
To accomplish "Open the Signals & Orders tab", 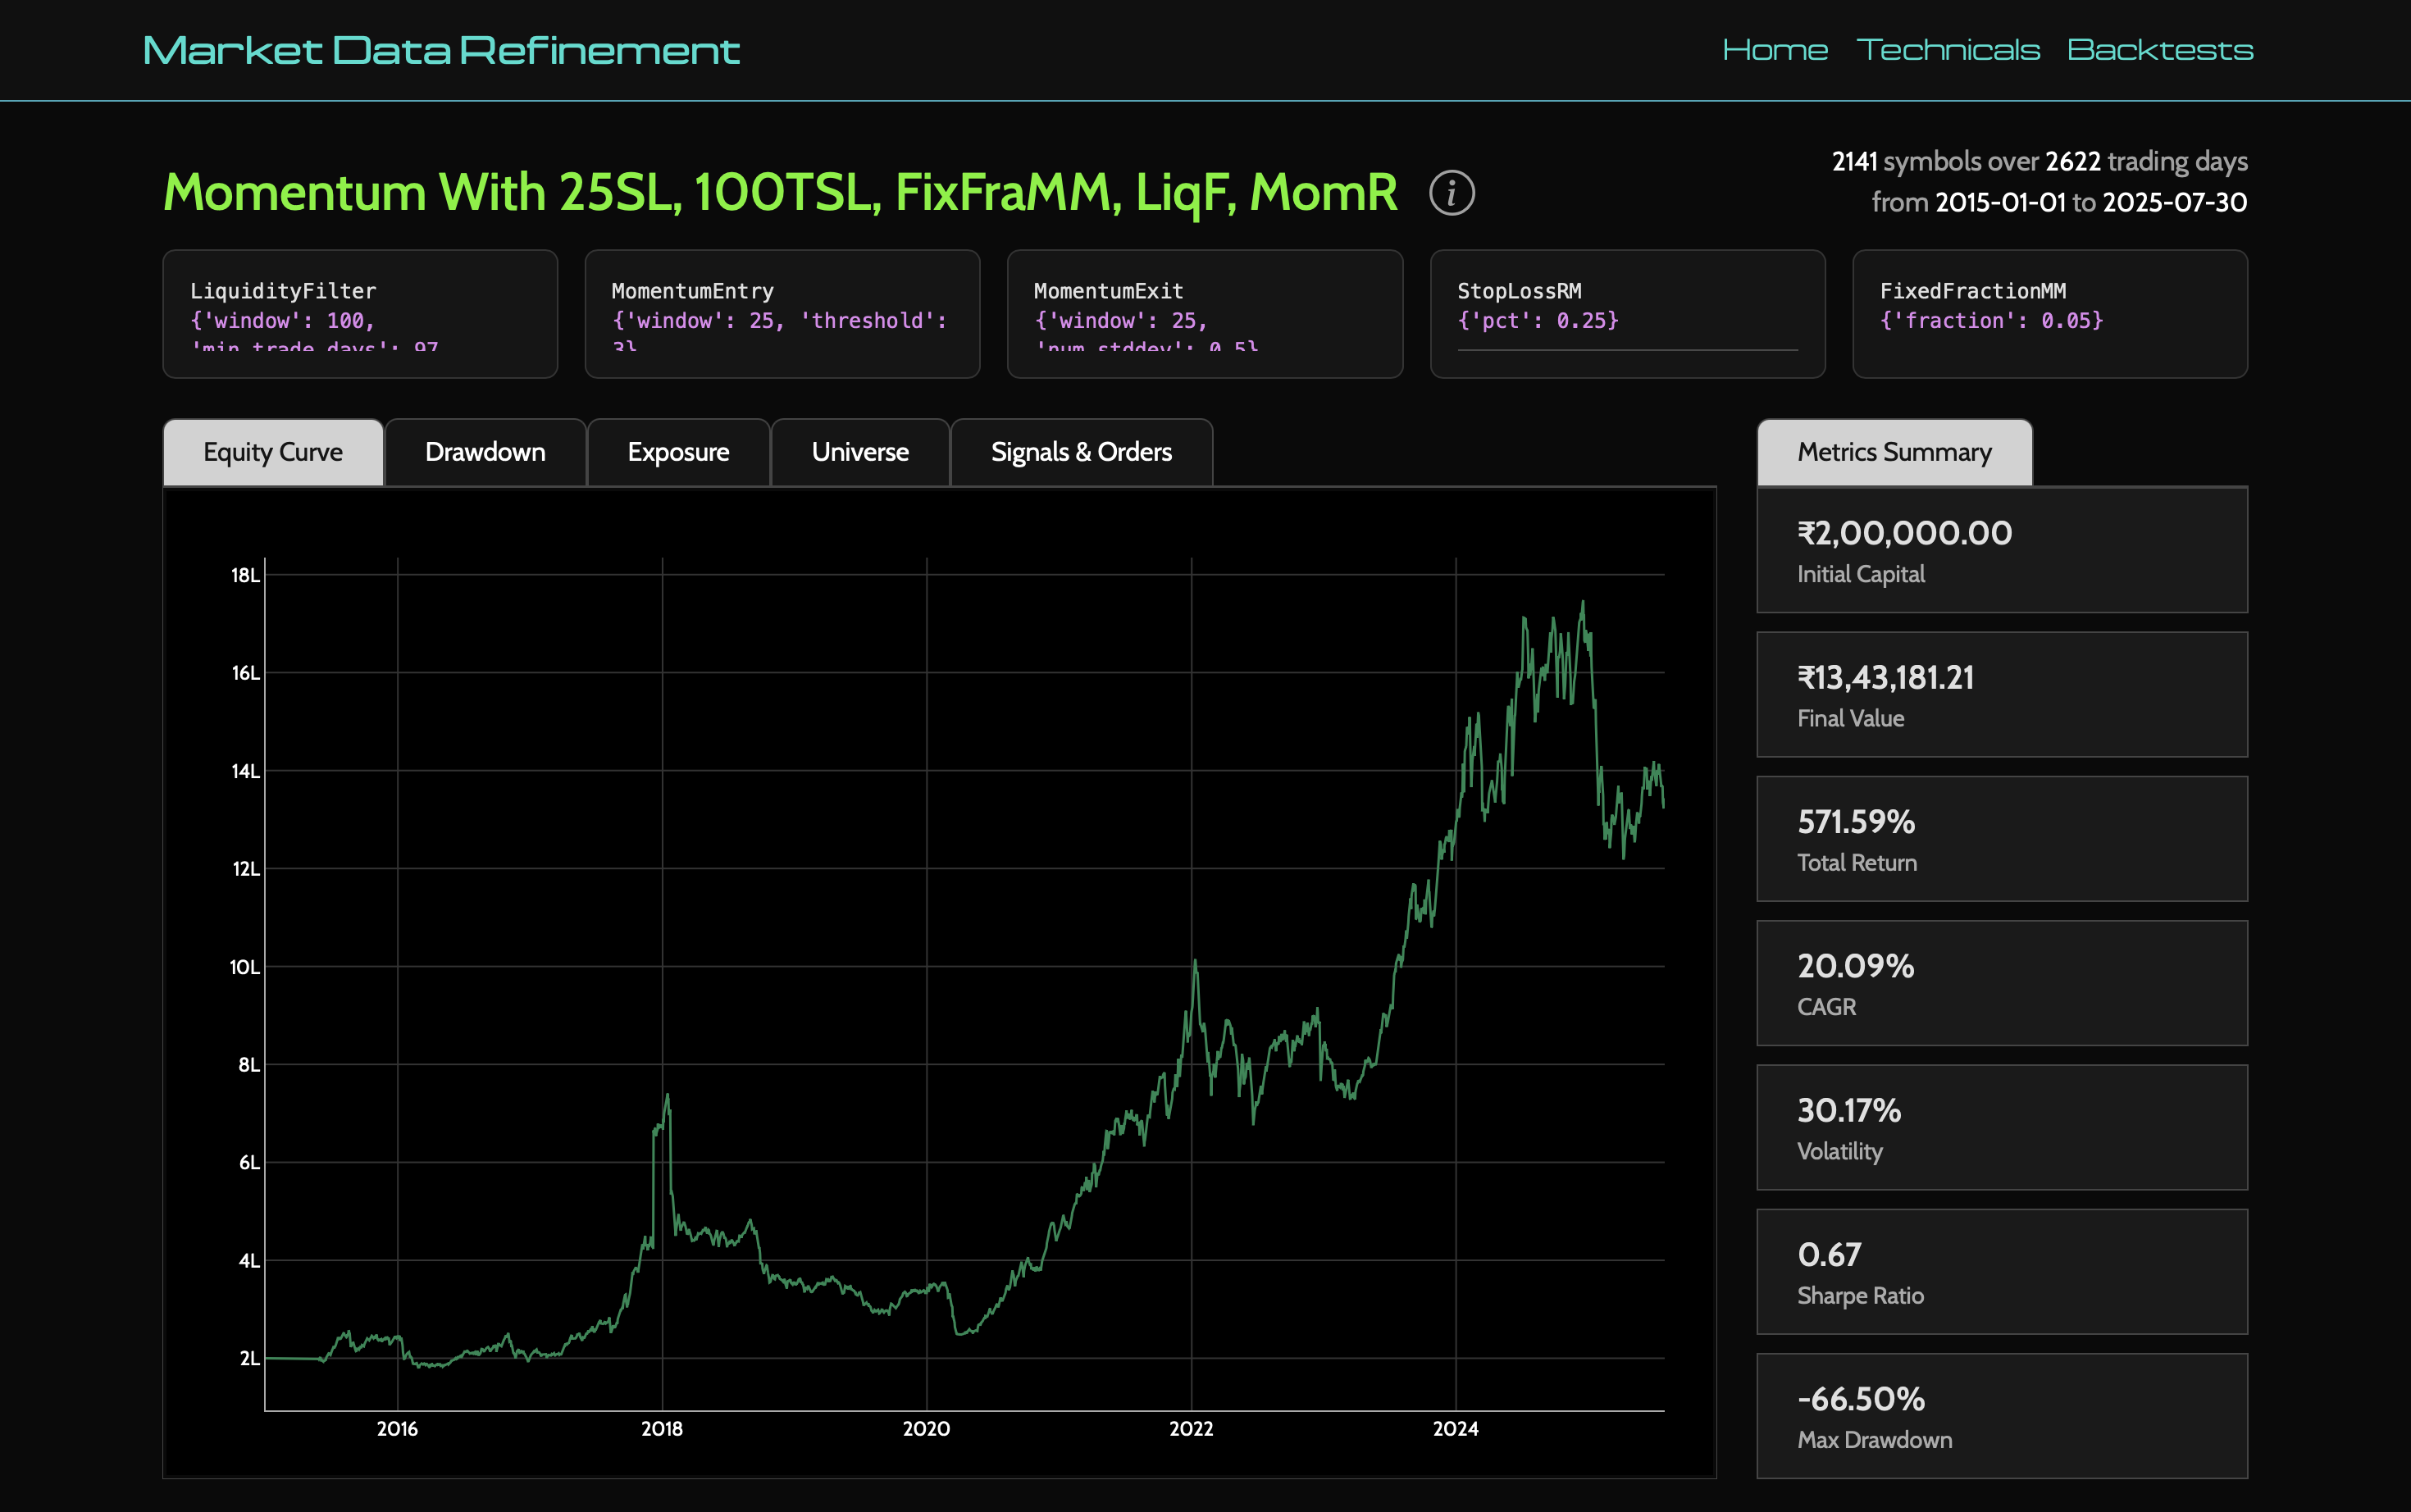I will pyautogui.click(x=1081, y=453).
